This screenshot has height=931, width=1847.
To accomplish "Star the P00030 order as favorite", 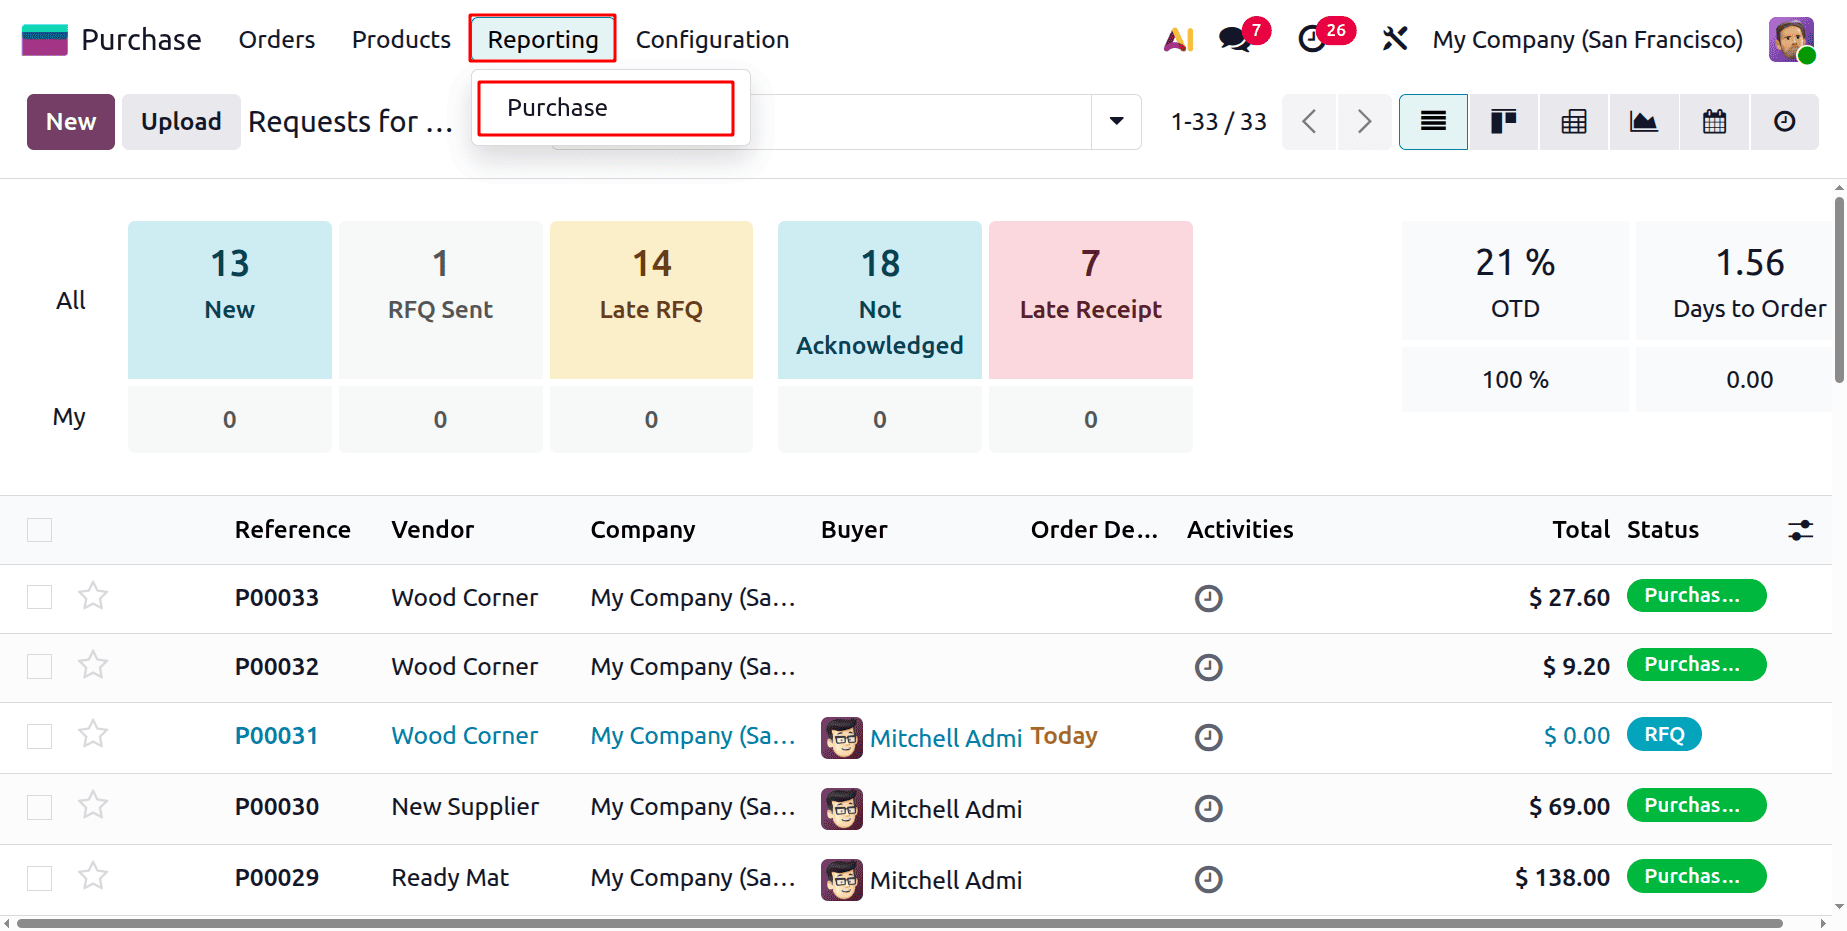I will coord(93,805).
